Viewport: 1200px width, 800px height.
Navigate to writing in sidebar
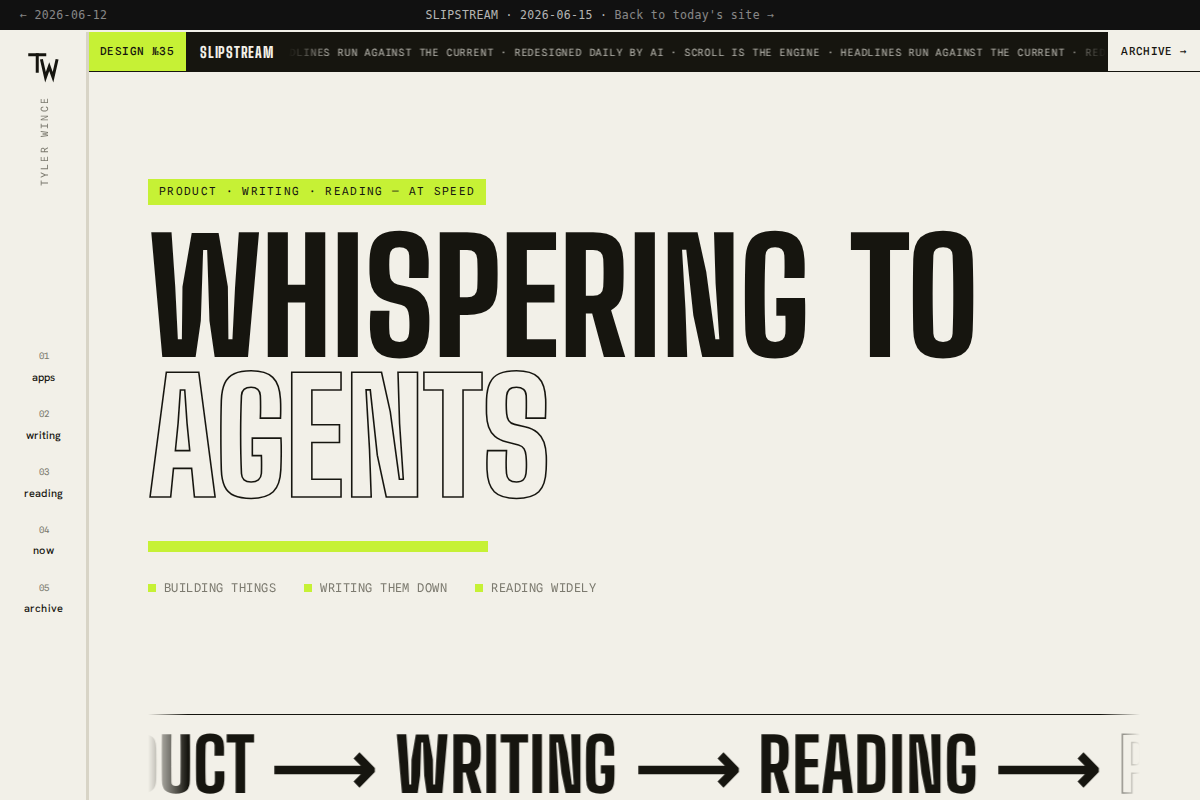(43, 426)
